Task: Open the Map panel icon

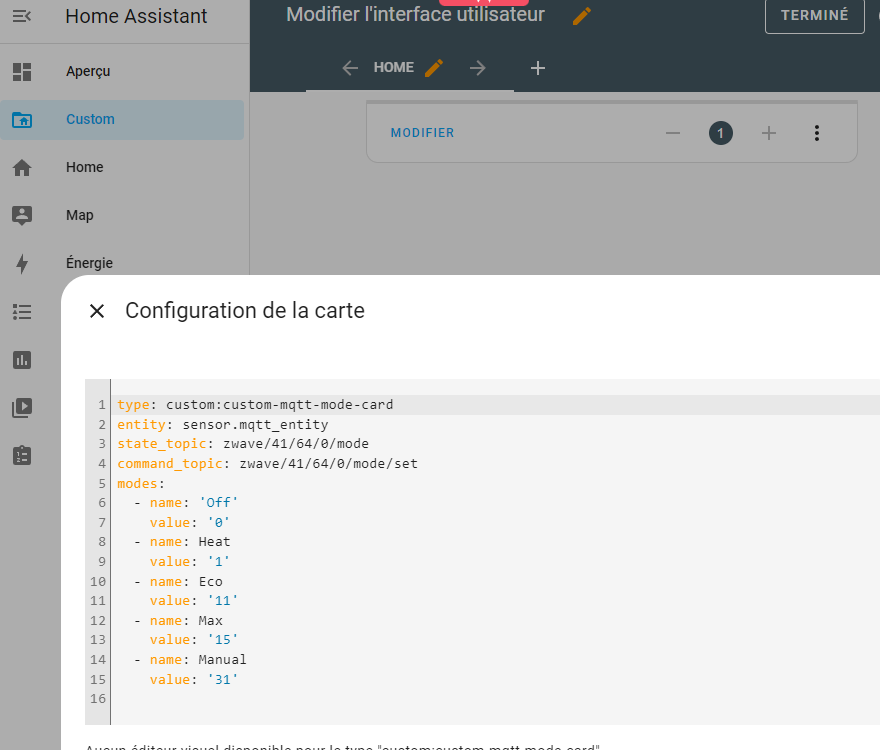Action: (x=22, y=215)
